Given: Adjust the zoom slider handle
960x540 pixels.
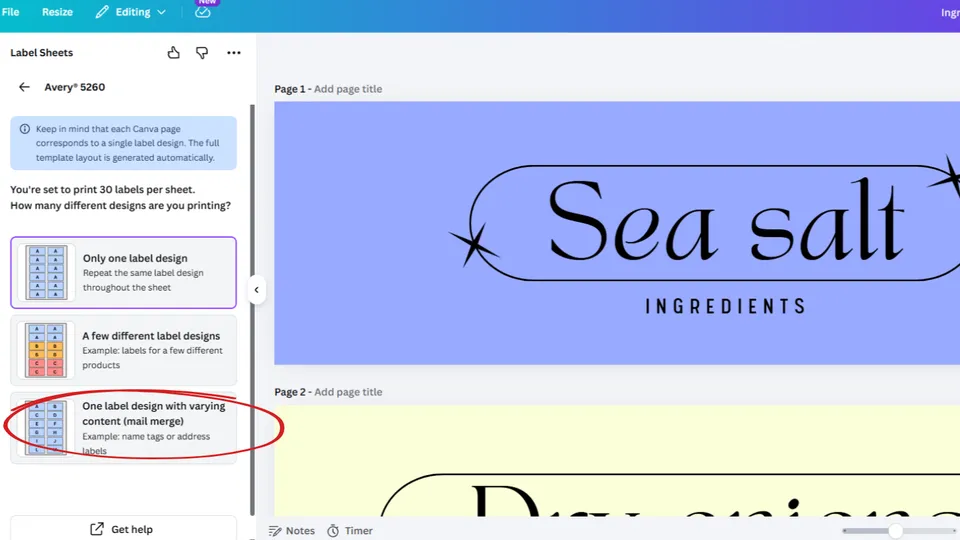Looking at the screenshot, I should (x=895, y=531).
